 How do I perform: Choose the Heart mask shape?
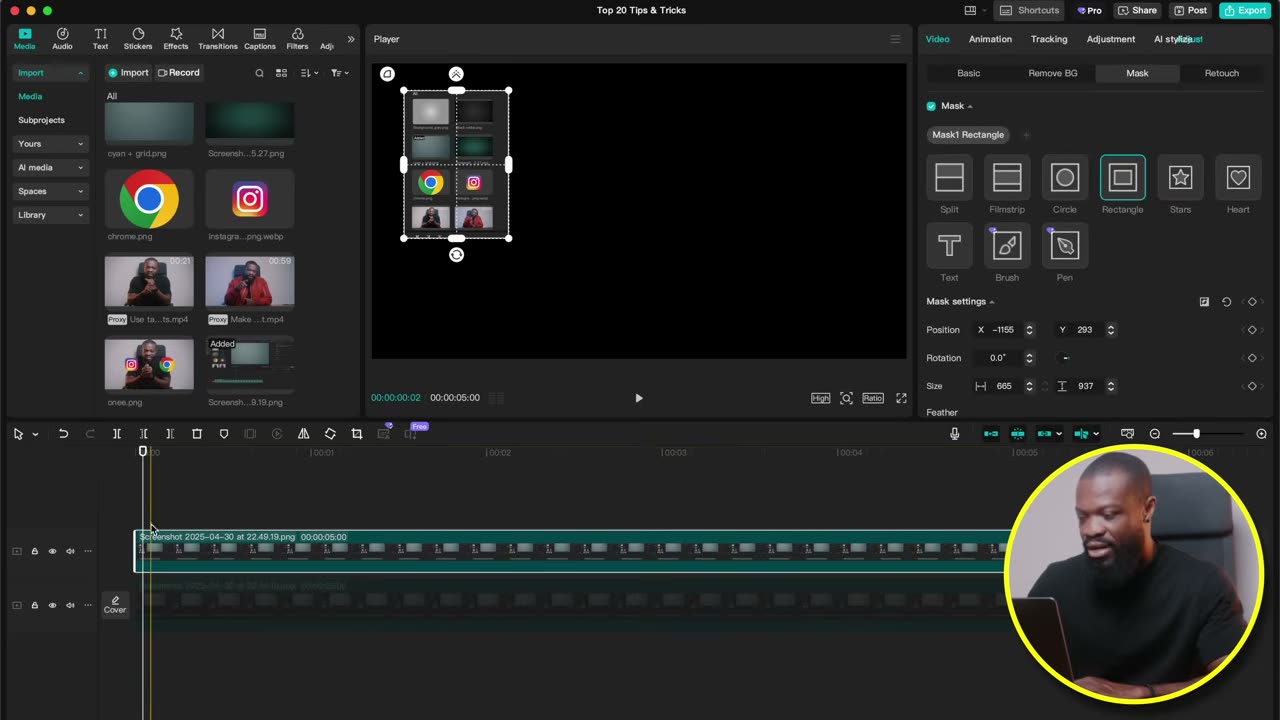(x=1238, y=178)
